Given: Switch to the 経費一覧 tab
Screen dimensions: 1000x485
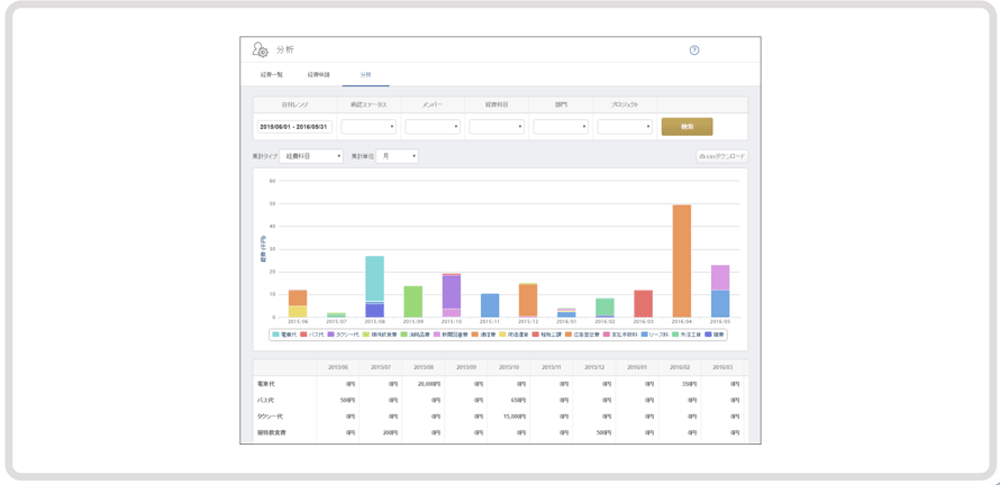Looking at the screenshot, I should click(273, 75).
